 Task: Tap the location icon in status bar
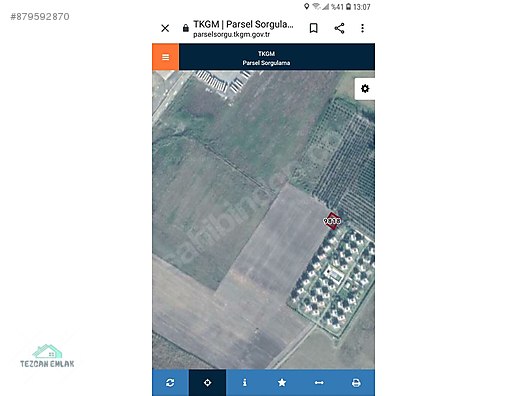point(306,6)
